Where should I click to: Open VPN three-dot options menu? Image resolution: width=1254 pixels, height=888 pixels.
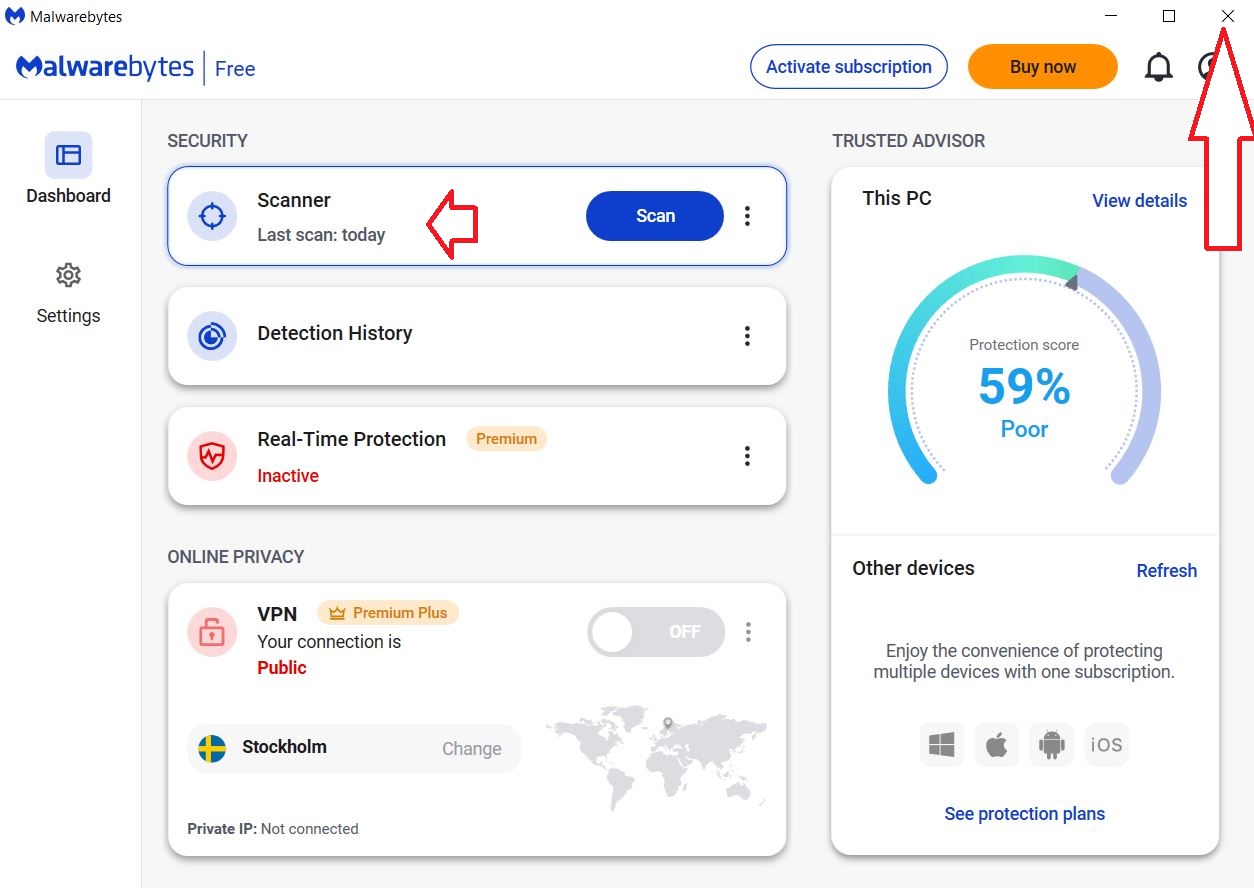pos(748,632)
